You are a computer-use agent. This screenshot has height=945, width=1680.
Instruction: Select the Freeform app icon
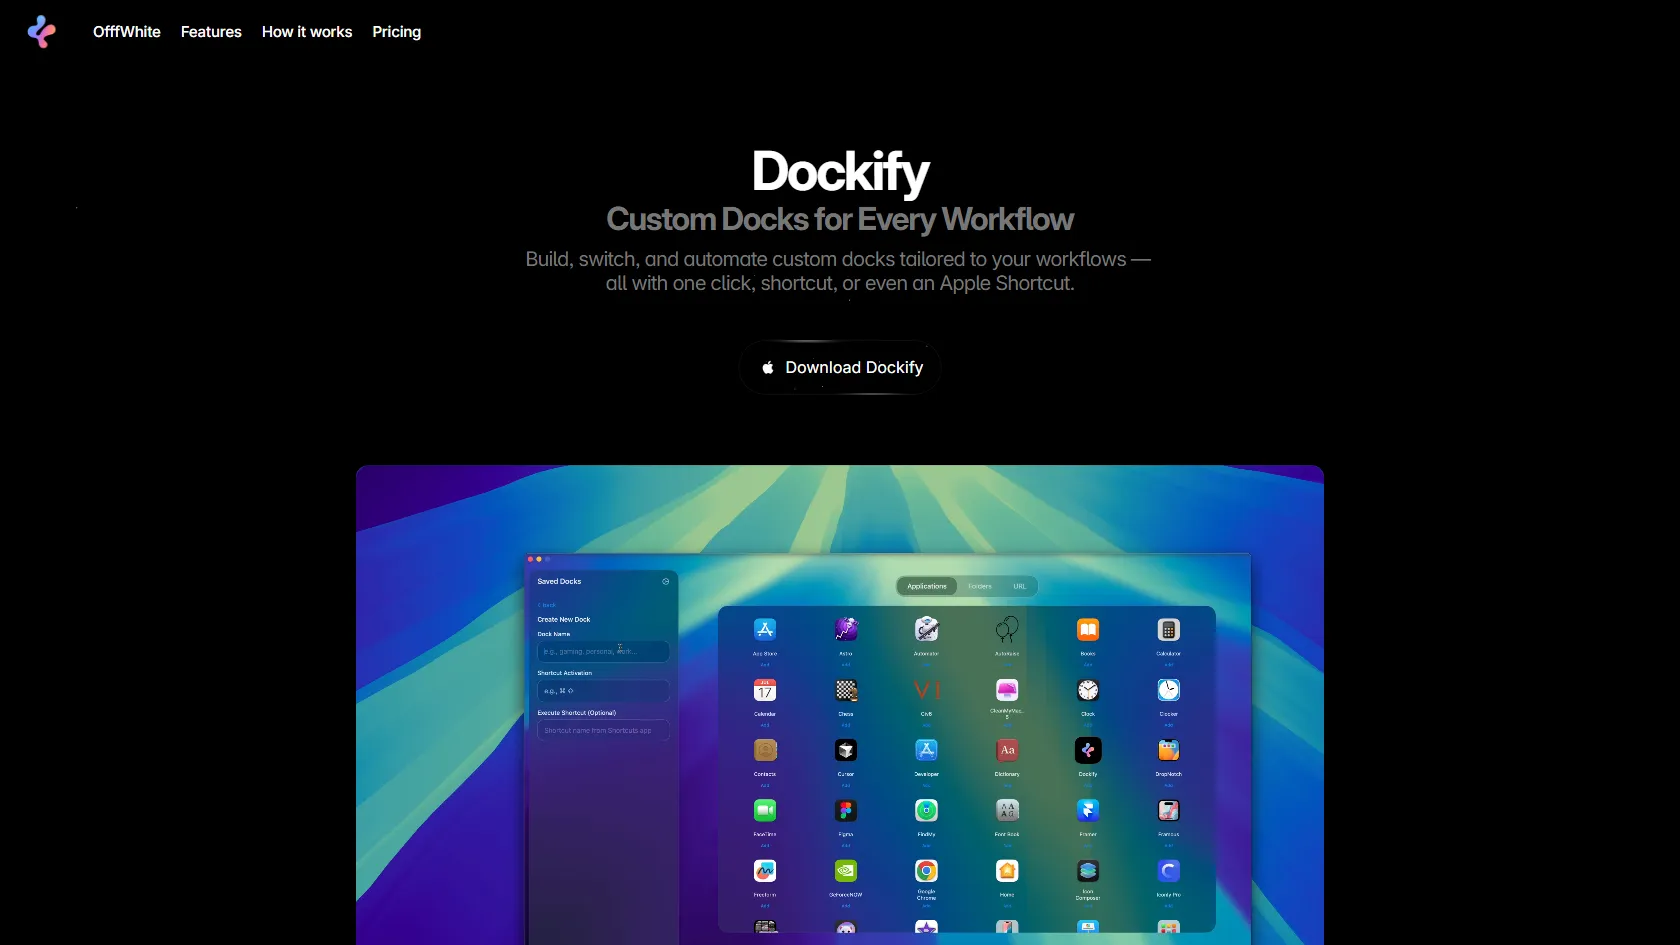765,871
